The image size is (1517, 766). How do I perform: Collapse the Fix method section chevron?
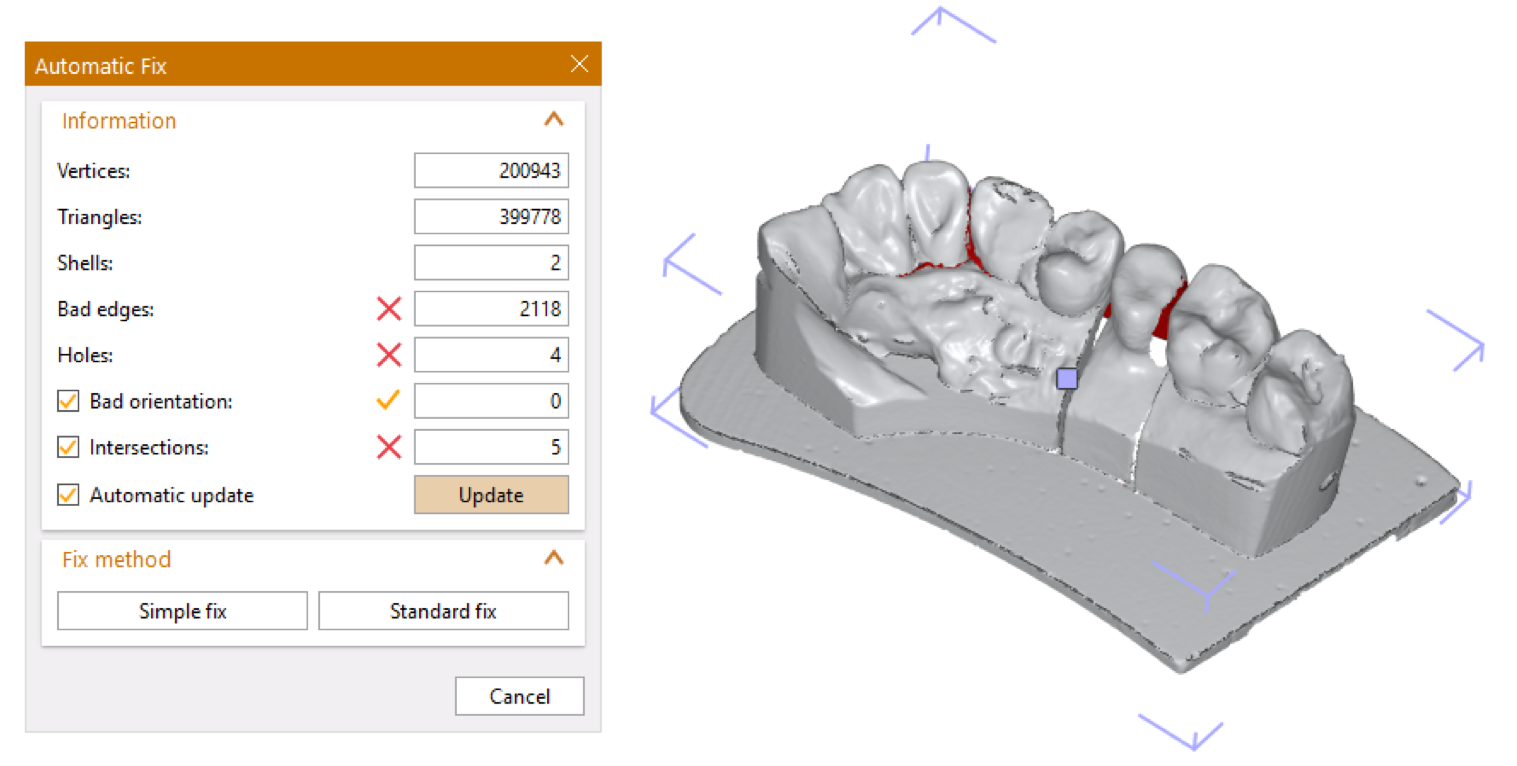click(553, 558)
